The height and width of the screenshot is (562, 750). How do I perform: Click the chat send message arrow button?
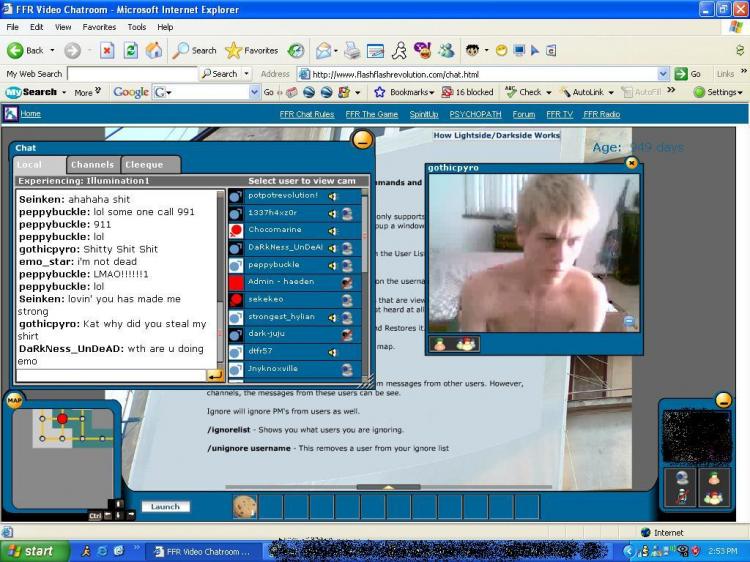click(215, 376)
